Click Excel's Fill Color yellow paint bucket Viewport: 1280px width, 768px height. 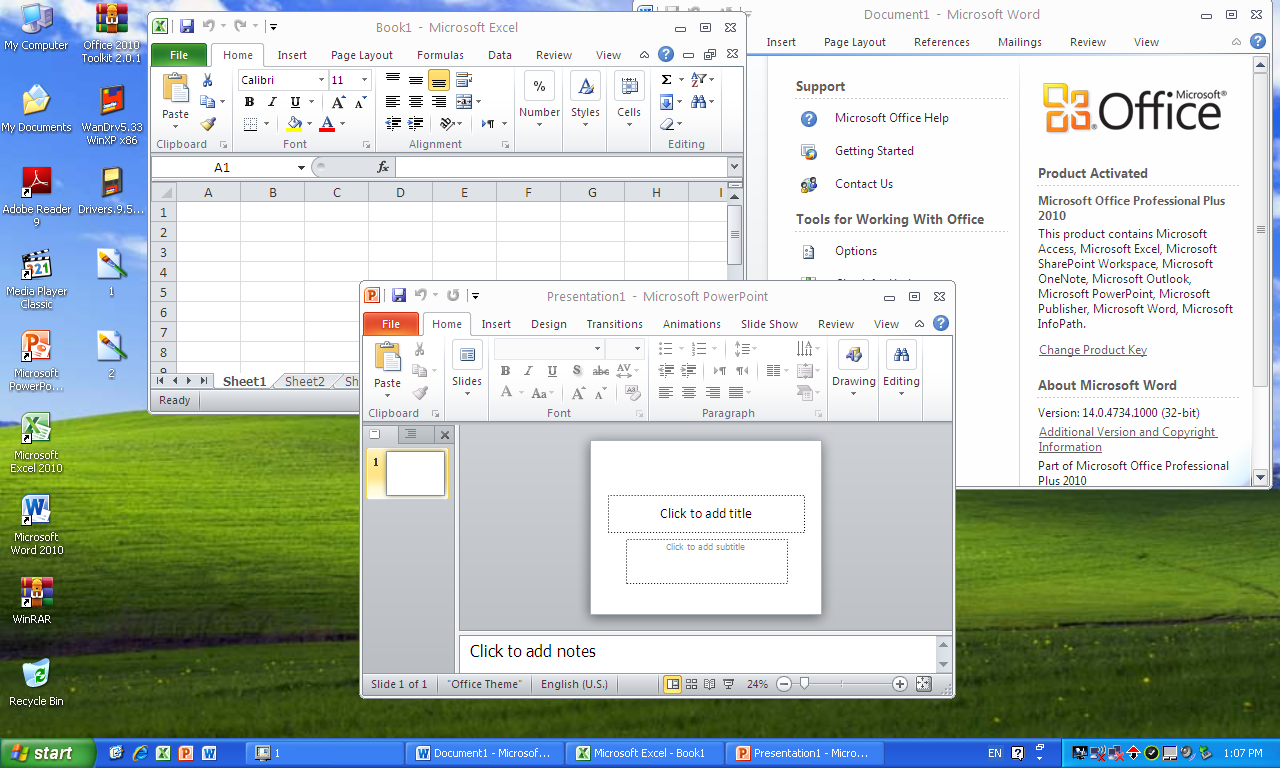click(x=294, y=124)
